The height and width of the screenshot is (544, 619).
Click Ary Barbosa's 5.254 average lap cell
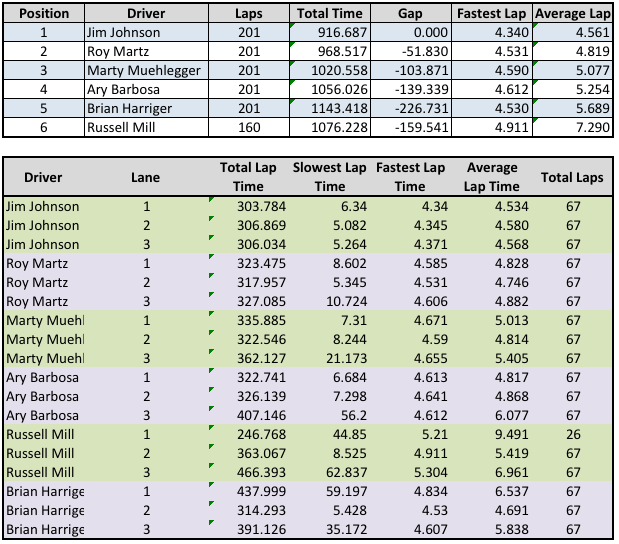(572, 89)
